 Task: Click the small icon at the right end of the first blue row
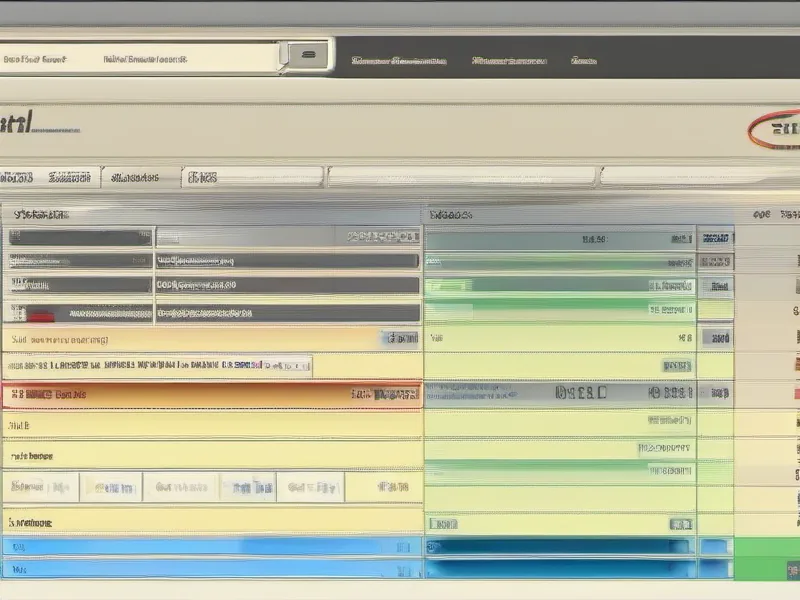[402, 547]
